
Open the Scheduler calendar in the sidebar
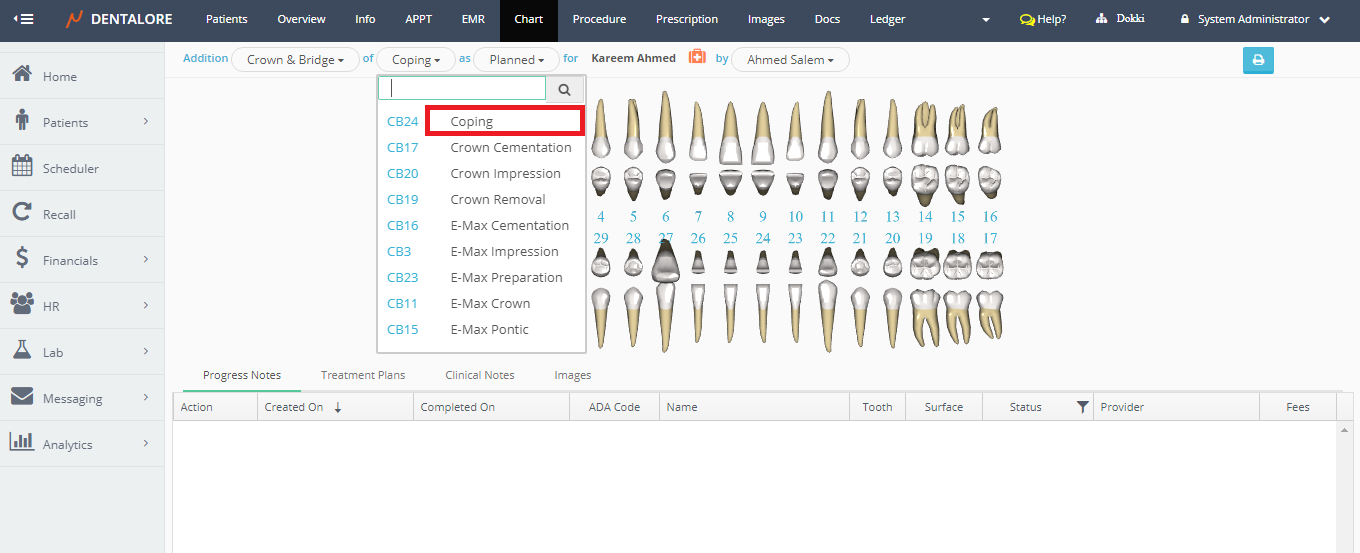pos(69,169)
